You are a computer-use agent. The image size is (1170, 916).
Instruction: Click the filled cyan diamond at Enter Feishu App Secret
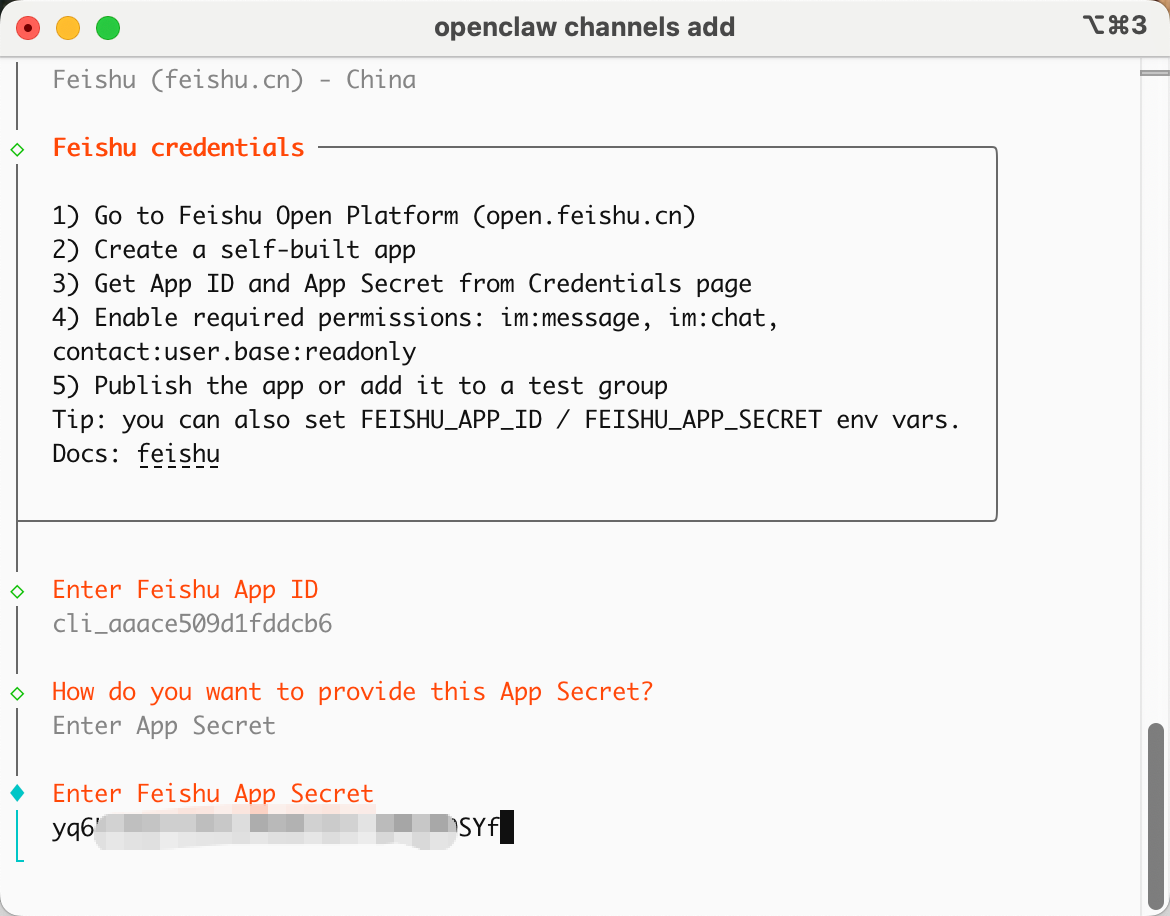[x=17, y=793]
